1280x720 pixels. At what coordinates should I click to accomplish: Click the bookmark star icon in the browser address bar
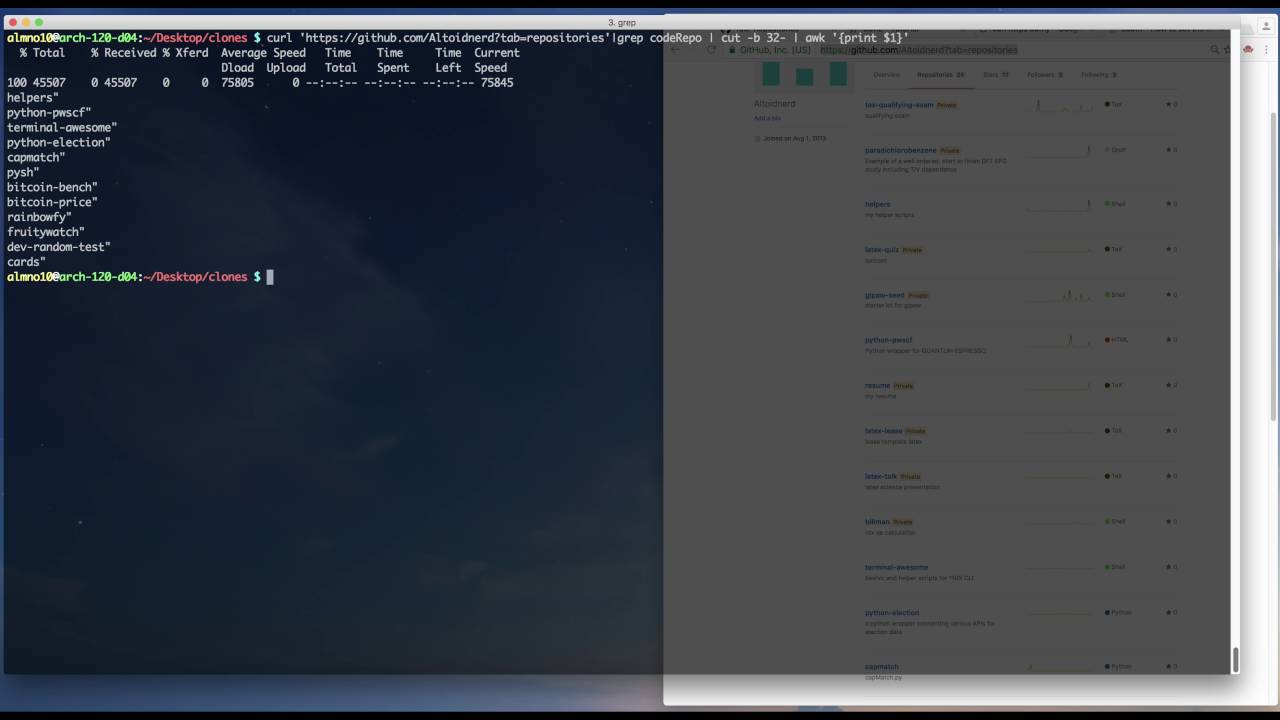[1228, 49]
